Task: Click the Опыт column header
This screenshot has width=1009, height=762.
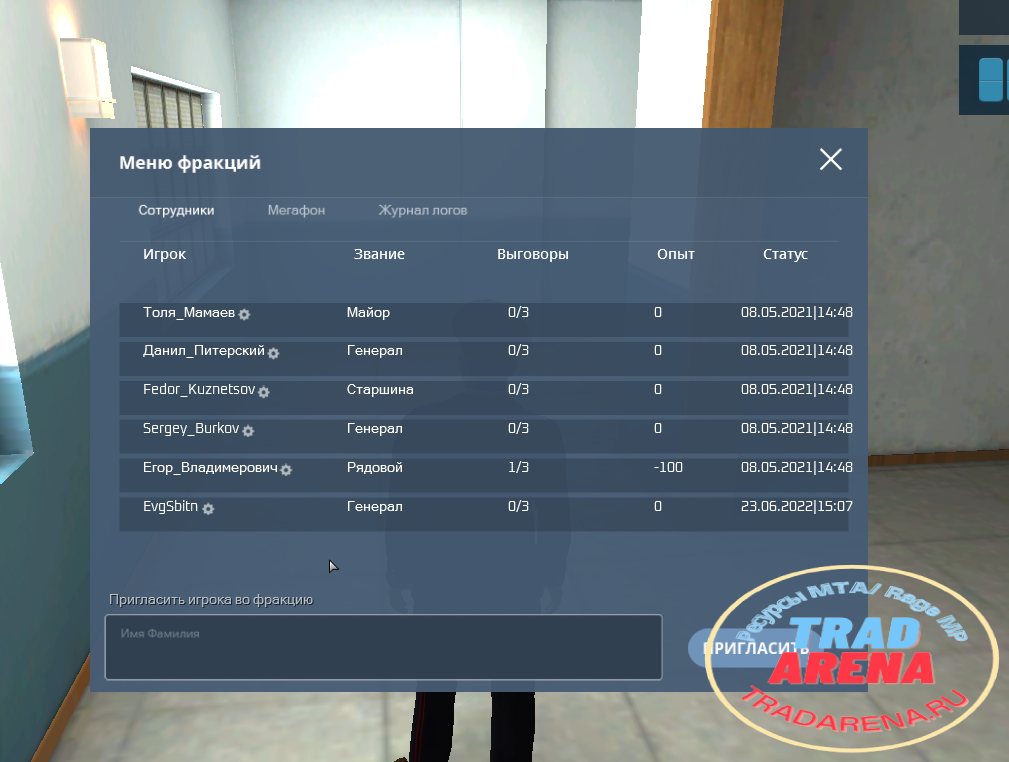Action: [676, 254]
